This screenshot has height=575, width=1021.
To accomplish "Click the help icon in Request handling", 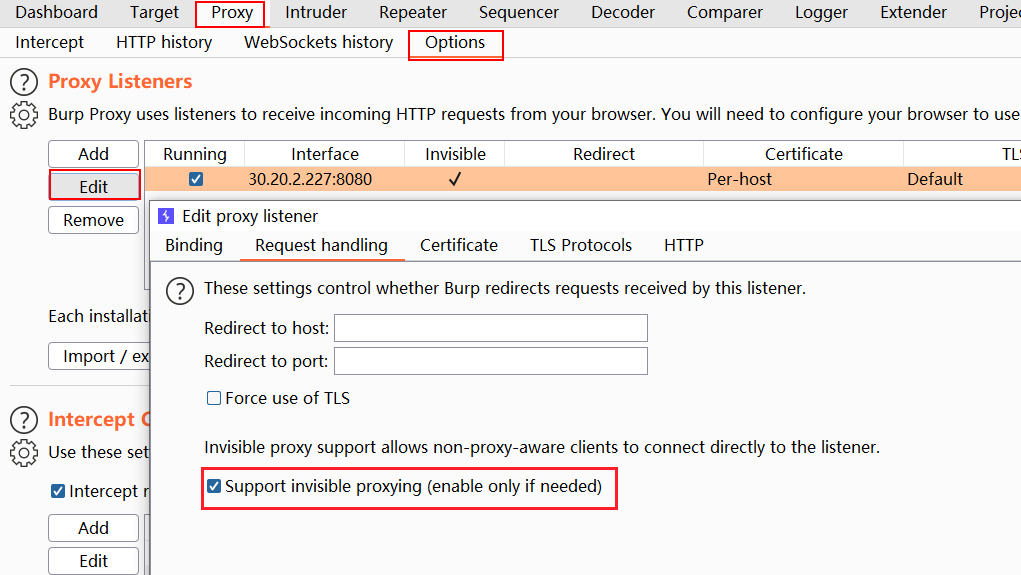I will coord(179,290).
